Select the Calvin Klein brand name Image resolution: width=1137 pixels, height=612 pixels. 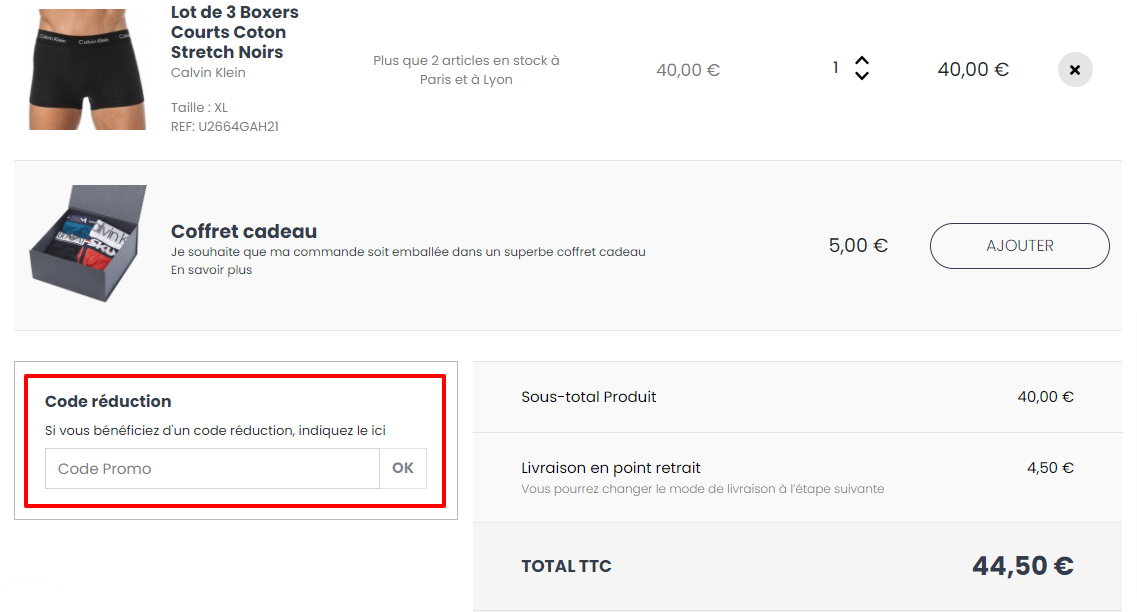click(208, 73)
